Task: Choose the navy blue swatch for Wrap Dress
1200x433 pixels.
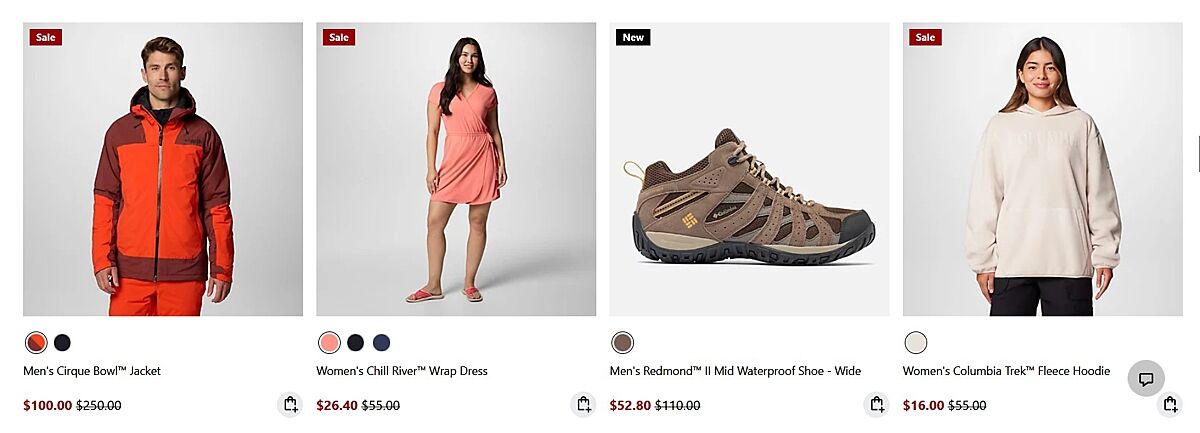Action: click(x=381, y=343)
